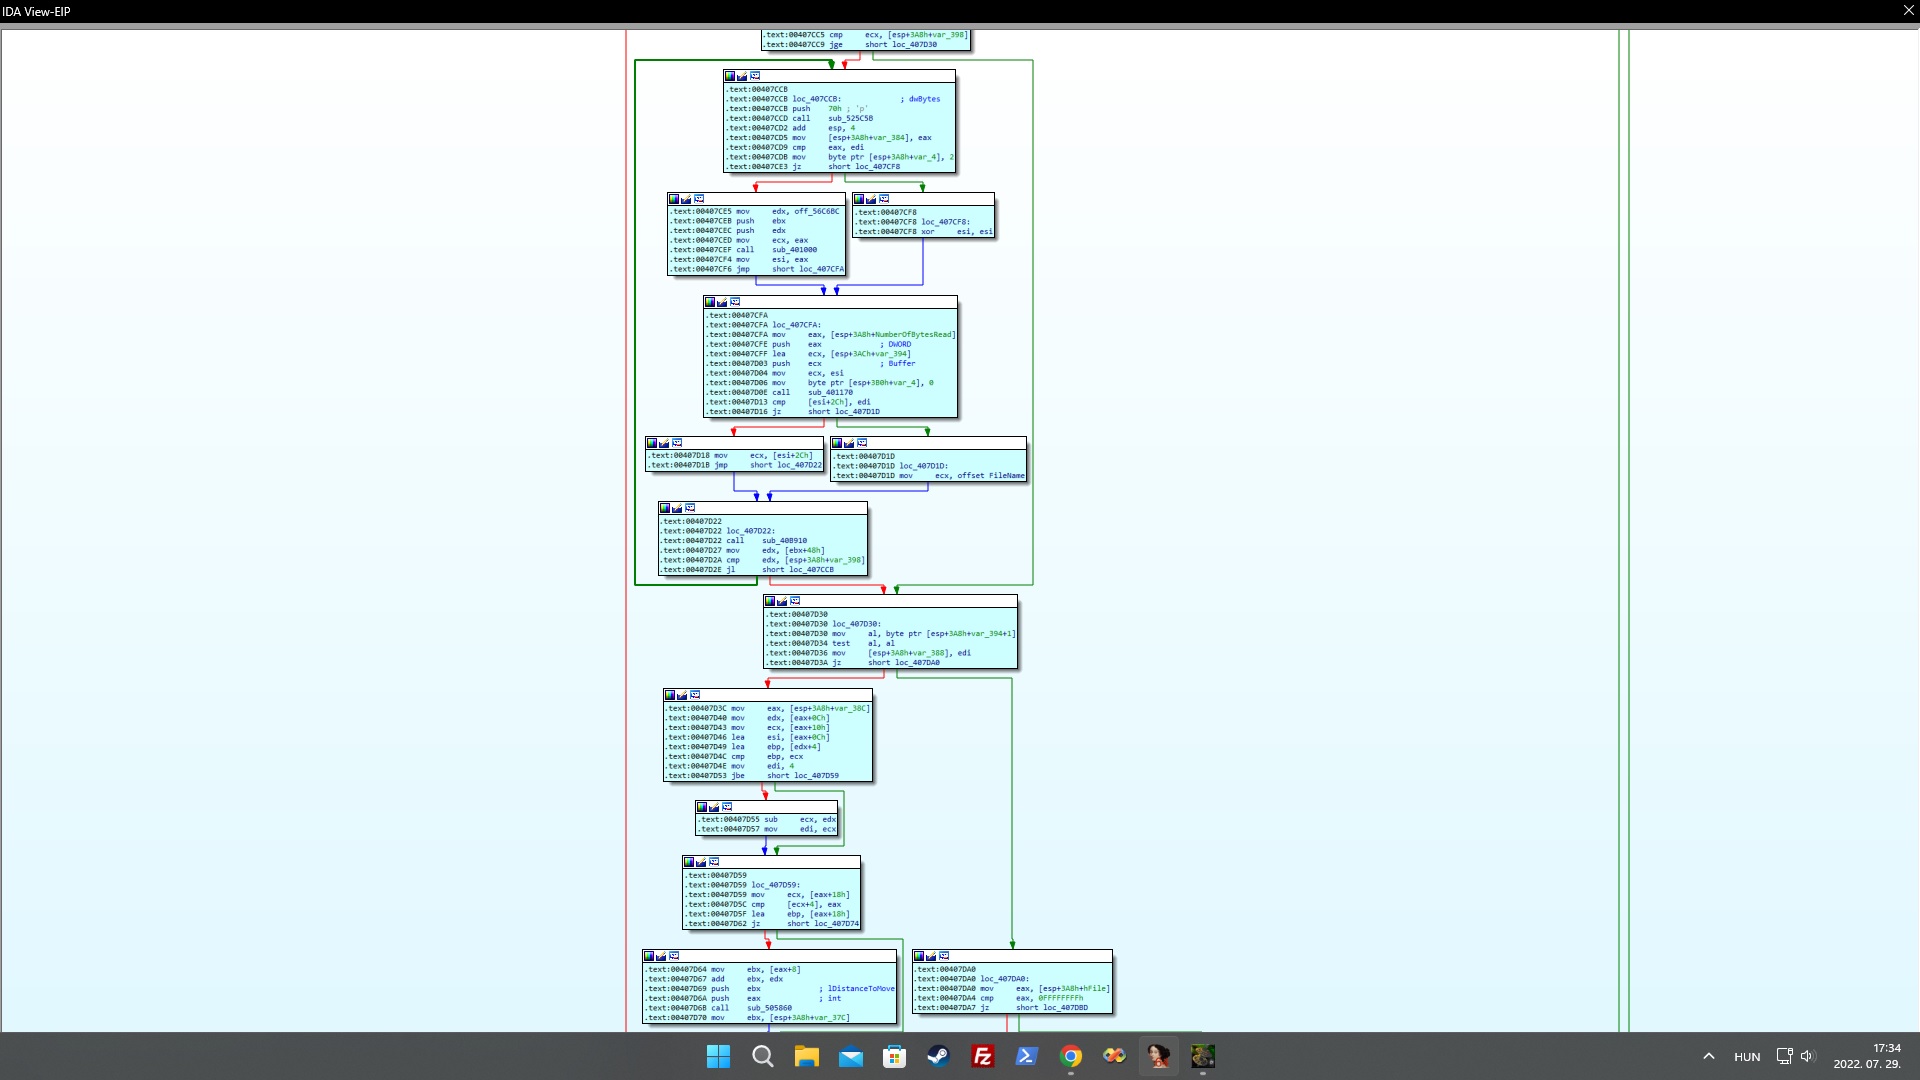This screenshot has height=1080, width=1920.
Task: Click sub_525C5B call operand
Action: (850, 118)
